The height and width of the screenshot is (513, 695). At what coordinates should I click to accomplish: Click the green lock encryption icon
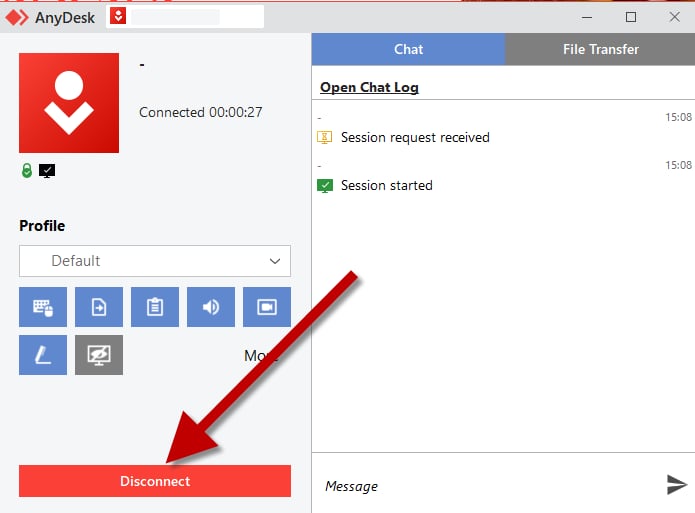coord(27,170)
